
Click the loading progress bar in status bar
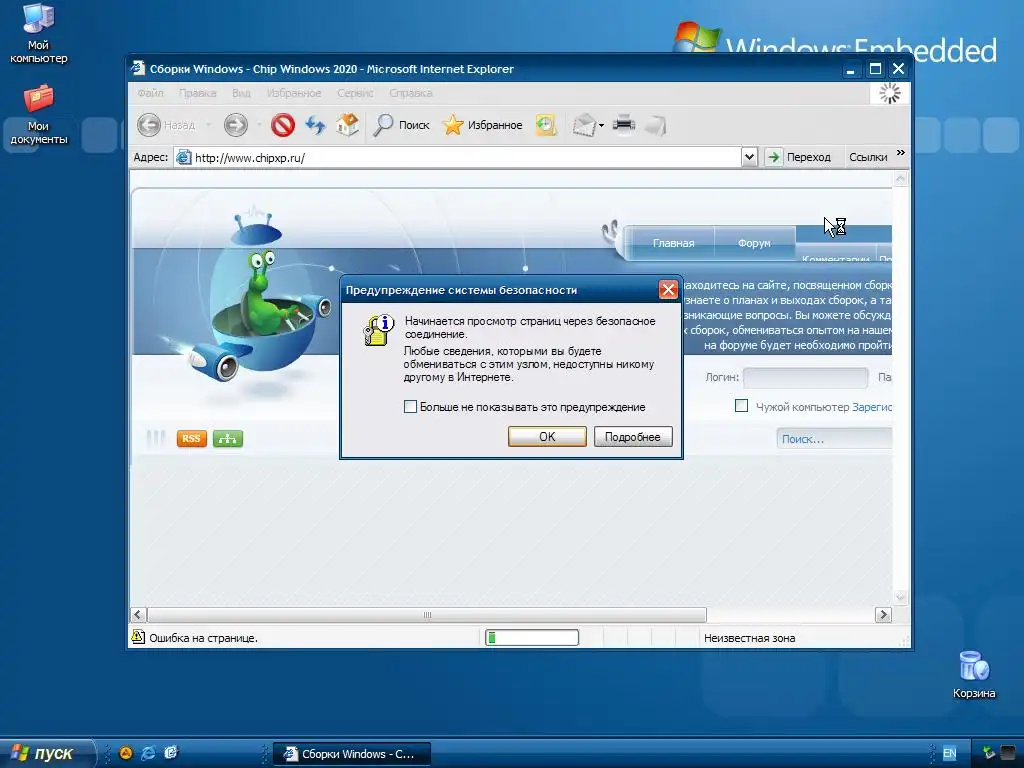tap(532, 637)
